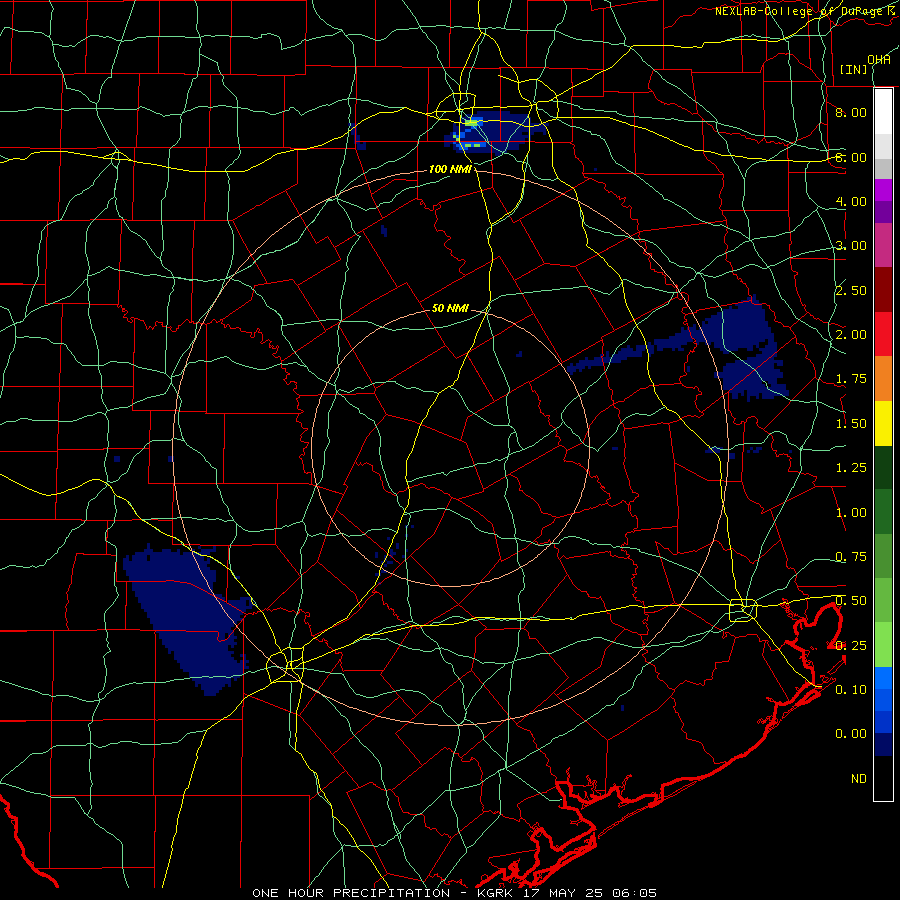This screenshot has width=900, height=900.
Task: Select the light blue 0.10 inch legend swatch
Action: point(883,678)
